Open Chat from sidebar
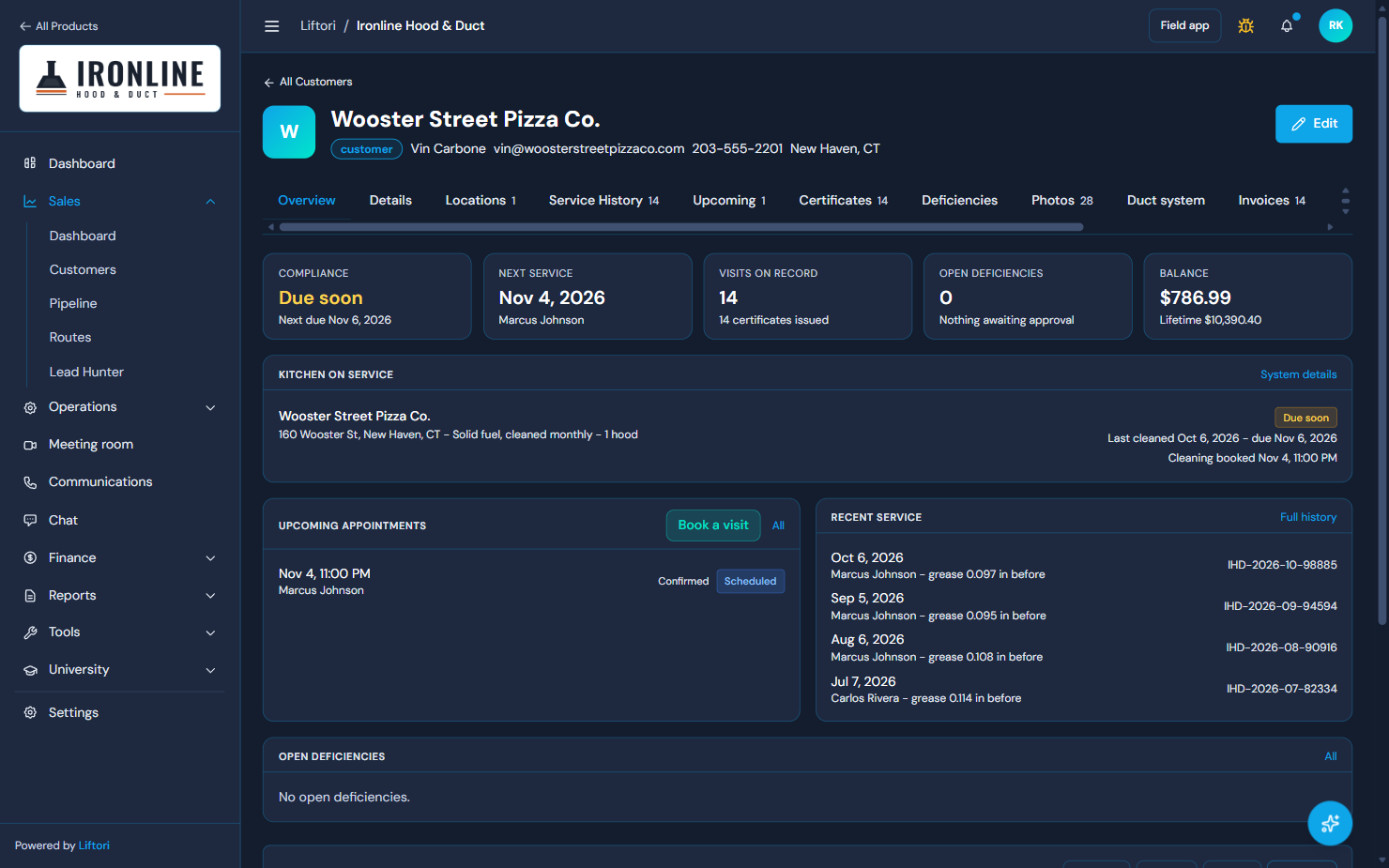Image resolution: width=1389 pixels, height=868 pixels. [x=120, y=520]
